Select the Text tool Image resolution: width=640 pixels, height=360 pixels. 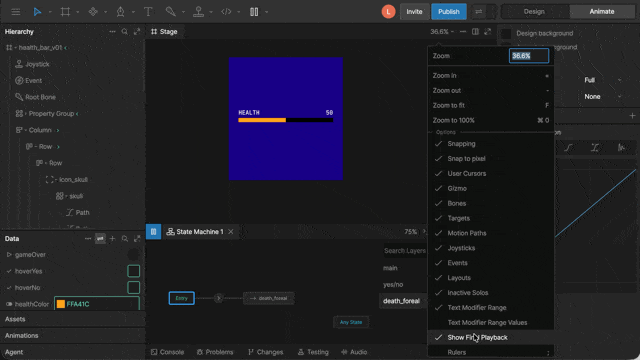pos(148,12)
